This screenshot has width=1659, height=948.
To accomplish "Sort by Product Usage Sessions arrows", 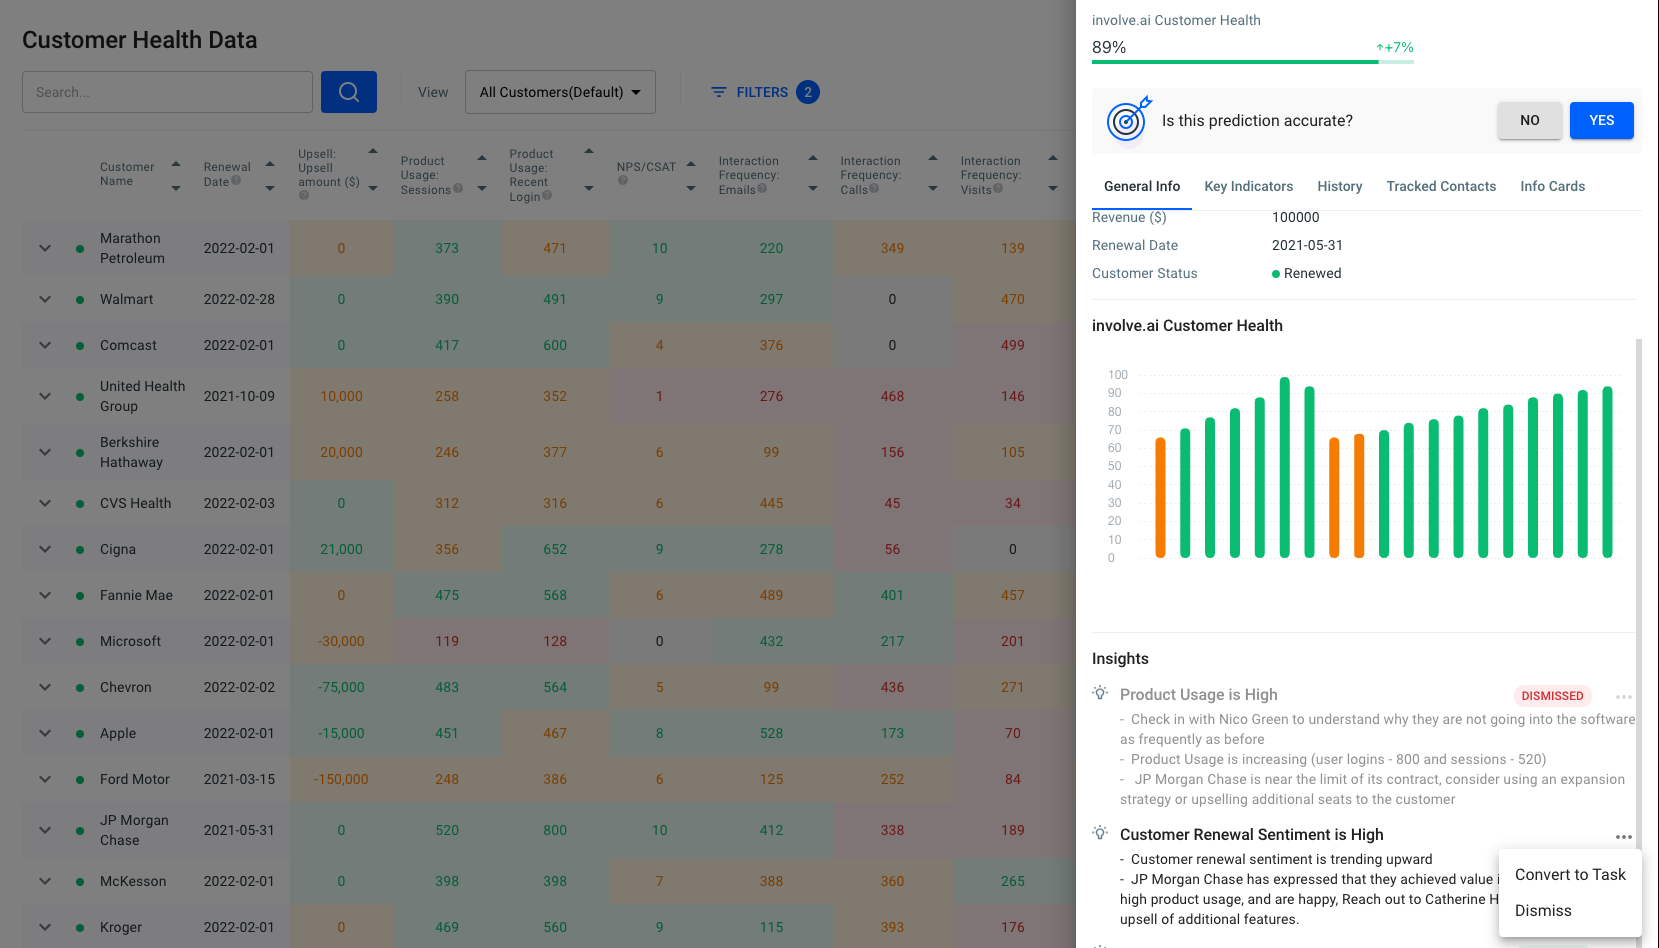I will pyautogui.click(x=482, y=173).
